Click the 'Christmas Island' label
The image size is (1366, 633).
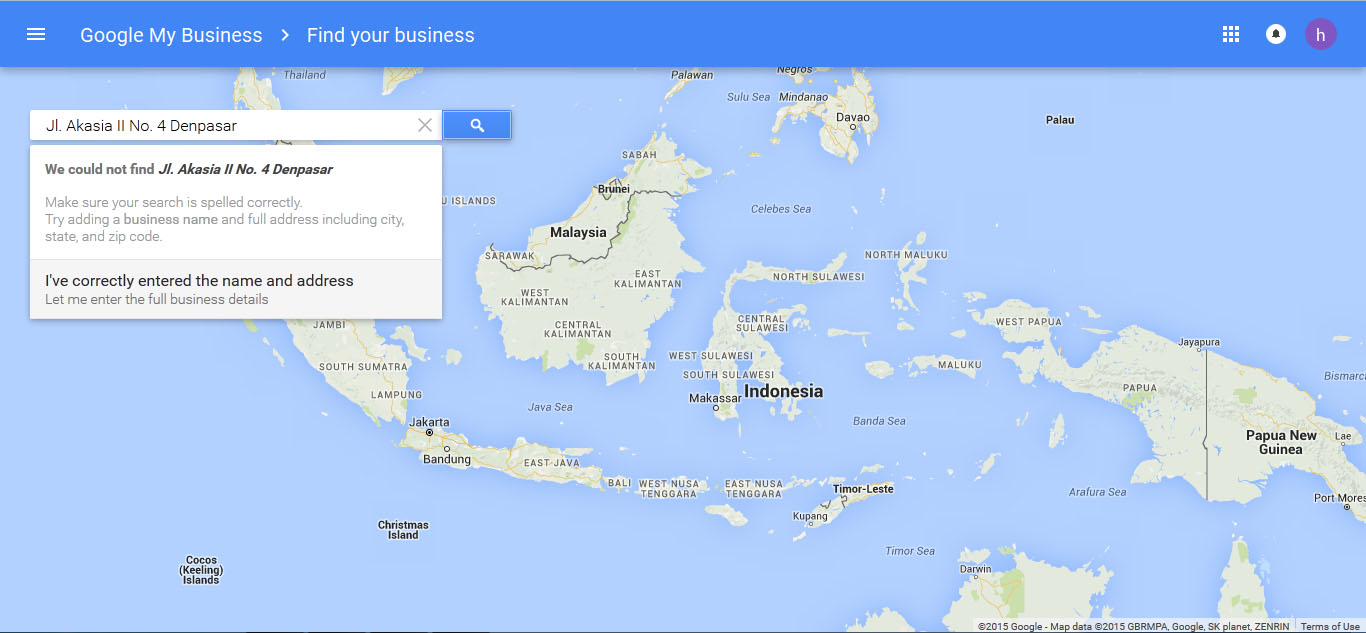click(403, 530)
